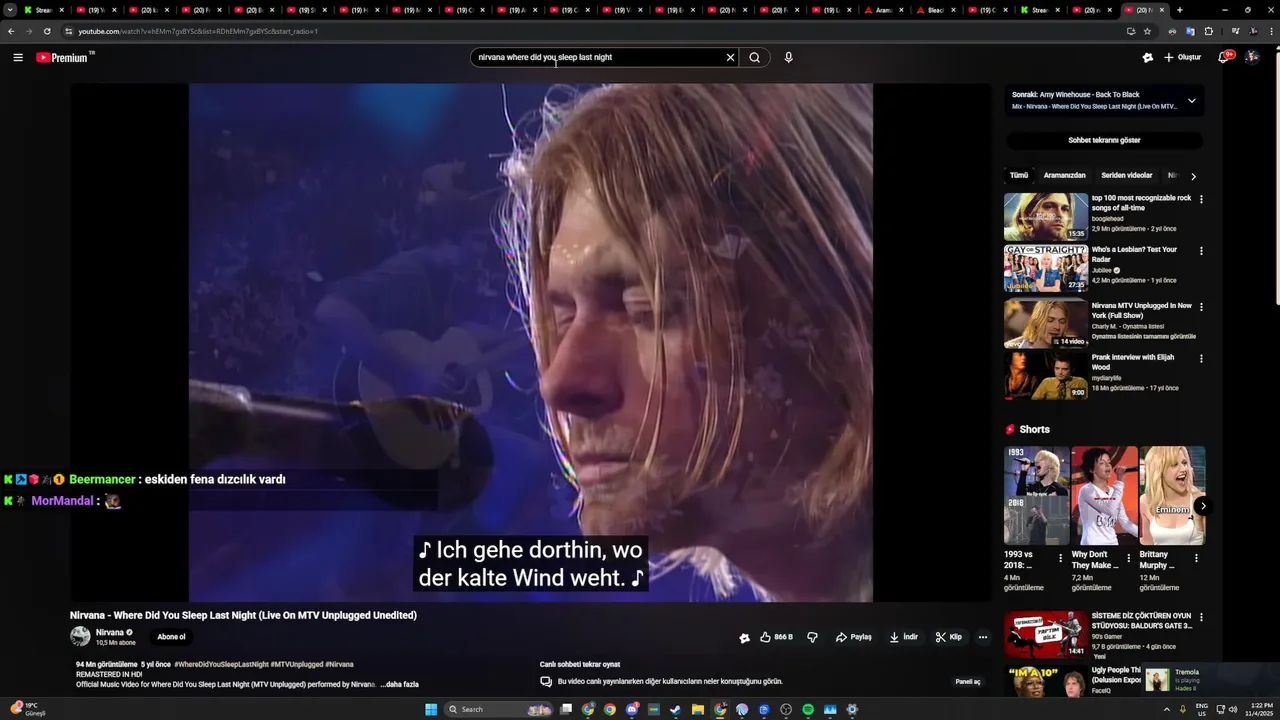Open options for Prank interview with Elijah Wood
This screenshot has width=1280, height=720.
(x=1201, y=358)
